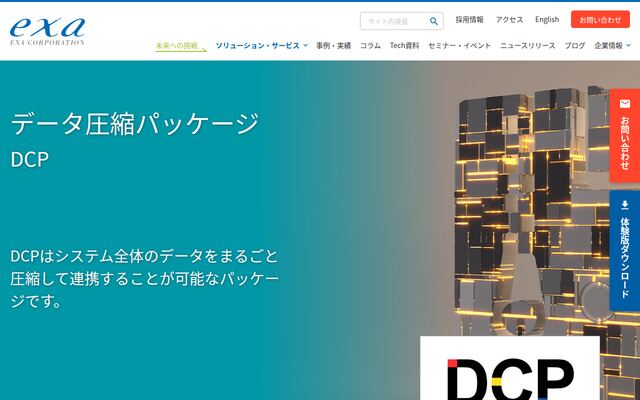
Task: Open the 未来への挑戦 link
Action: (180, 46)
